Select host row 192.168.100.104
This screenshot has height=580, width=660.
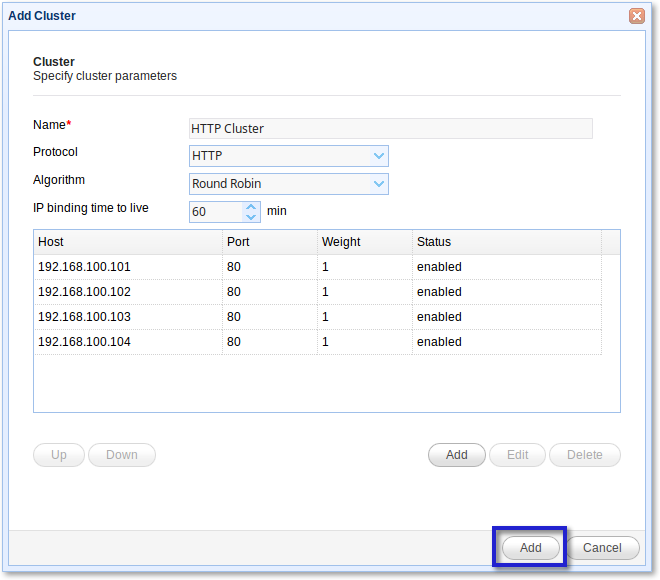click(x=318, y=342)
